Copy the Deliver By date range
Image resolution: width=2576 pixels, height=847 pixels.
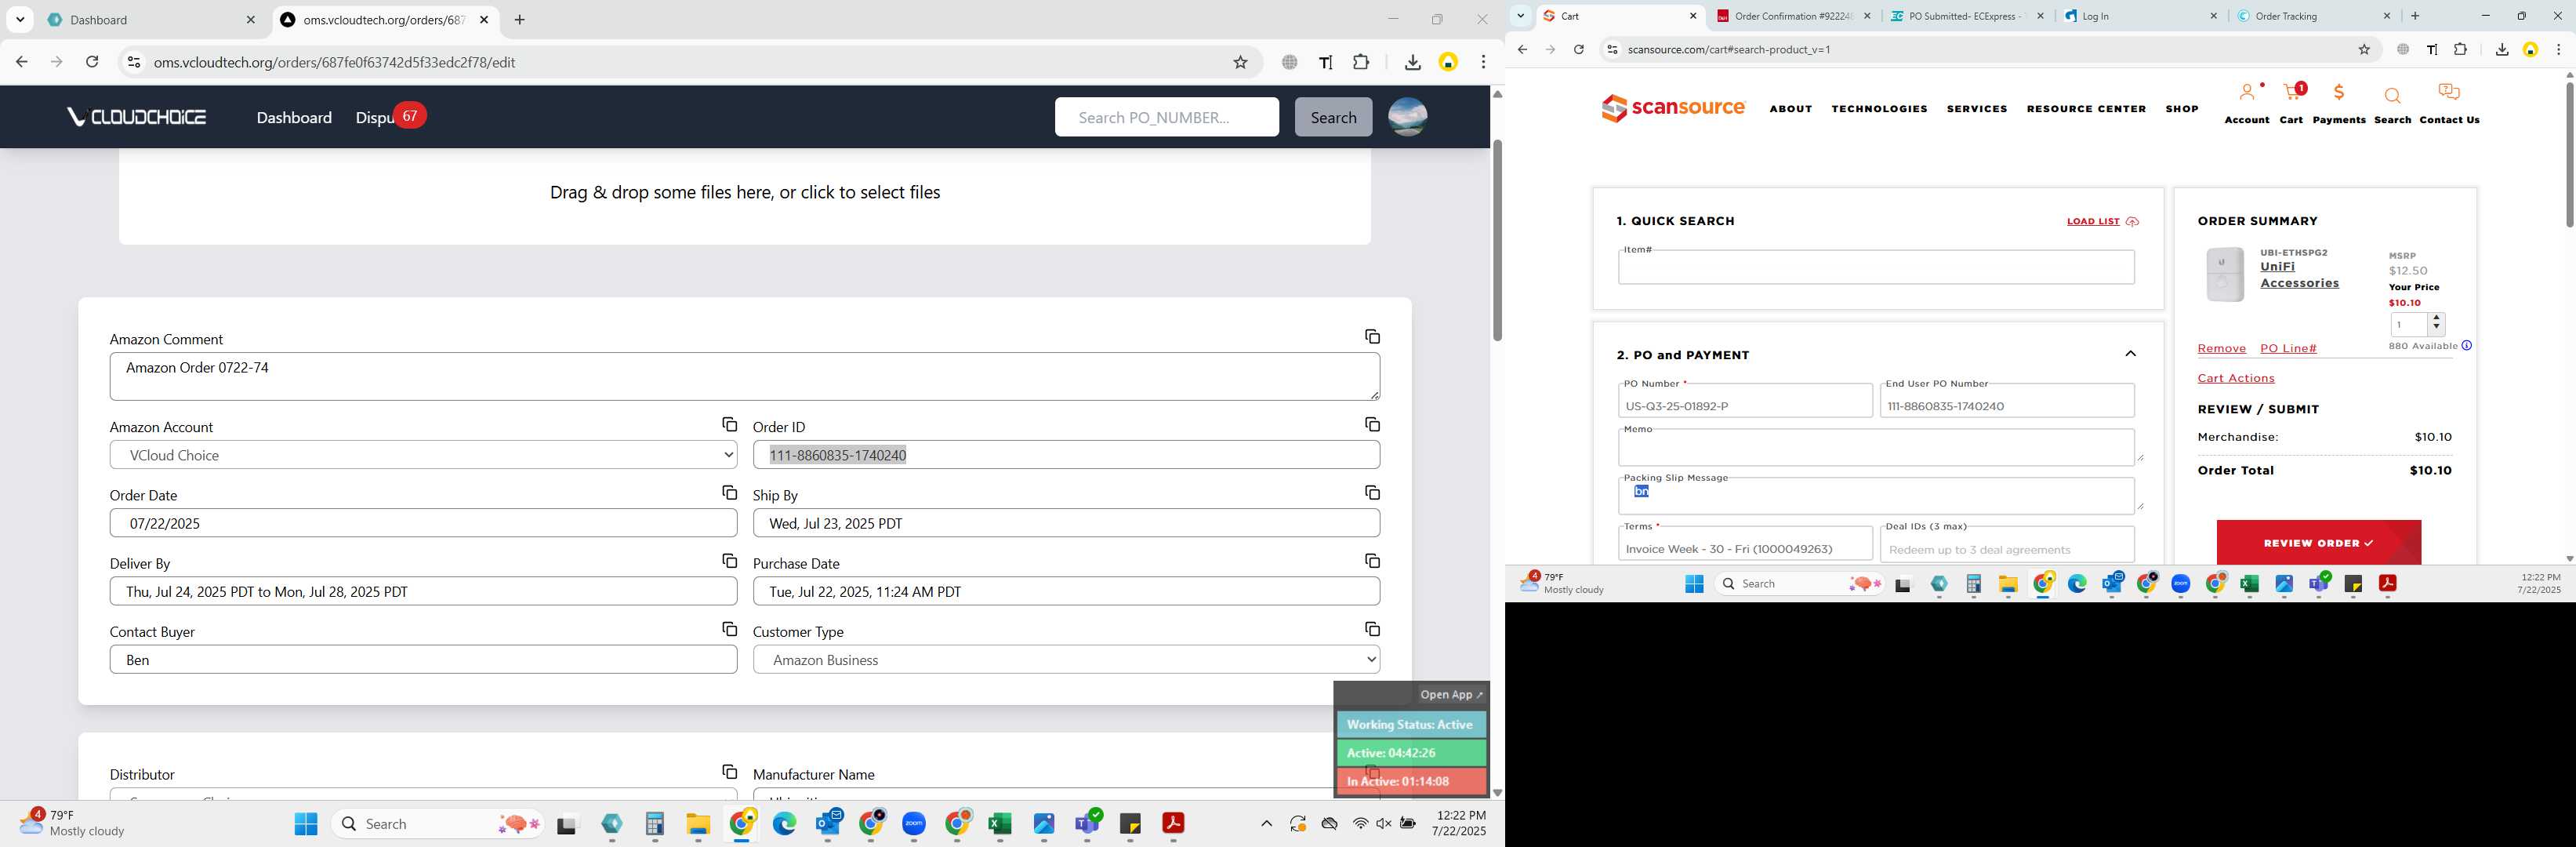coord(729,561)
